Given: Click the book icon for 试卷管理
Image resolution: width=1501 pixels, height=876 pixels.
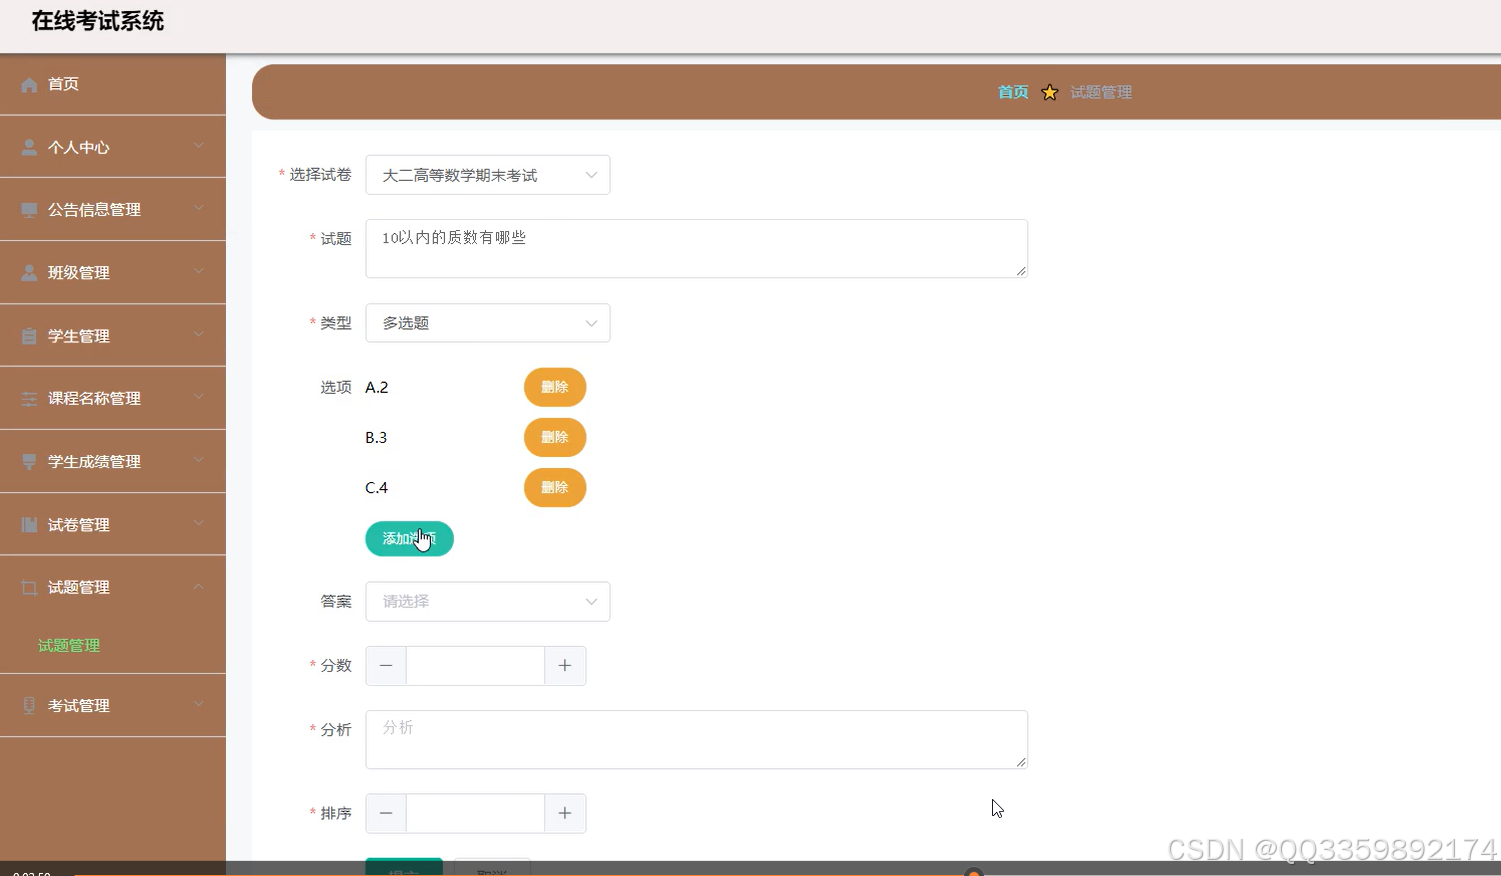Looking at the screenshot, I should [29, 525].
